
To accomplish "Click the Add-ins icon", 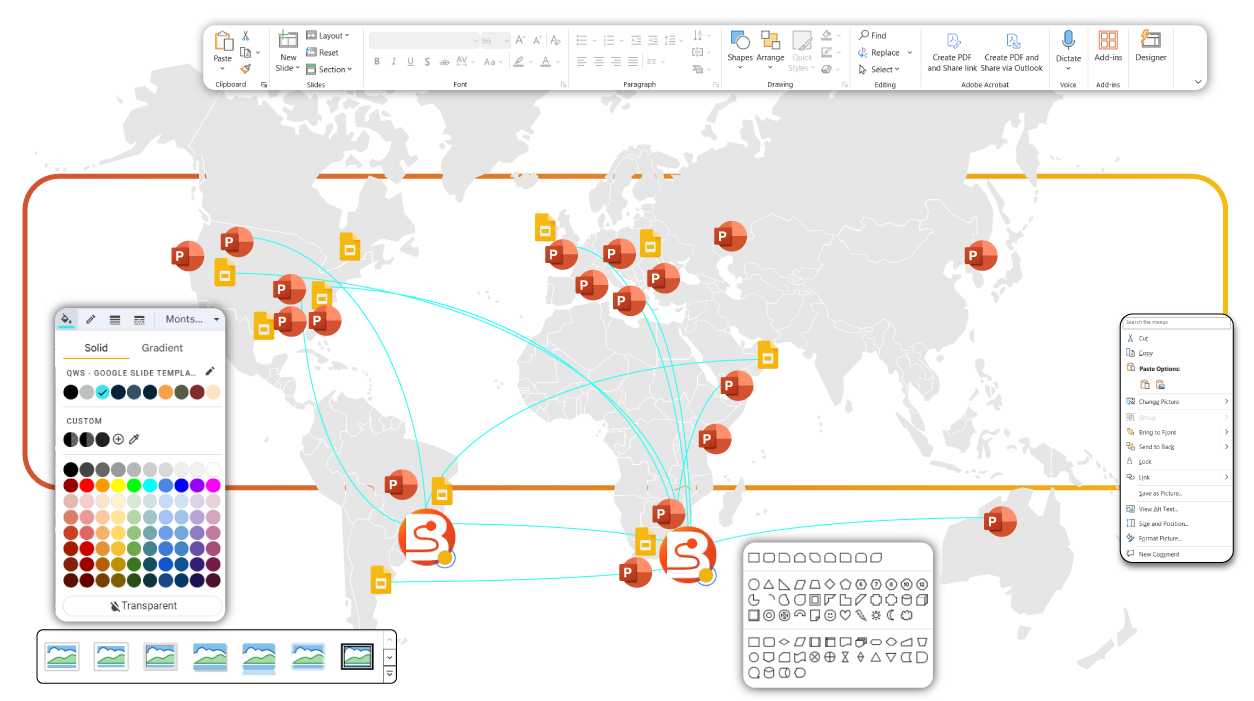I will 1108,42.
